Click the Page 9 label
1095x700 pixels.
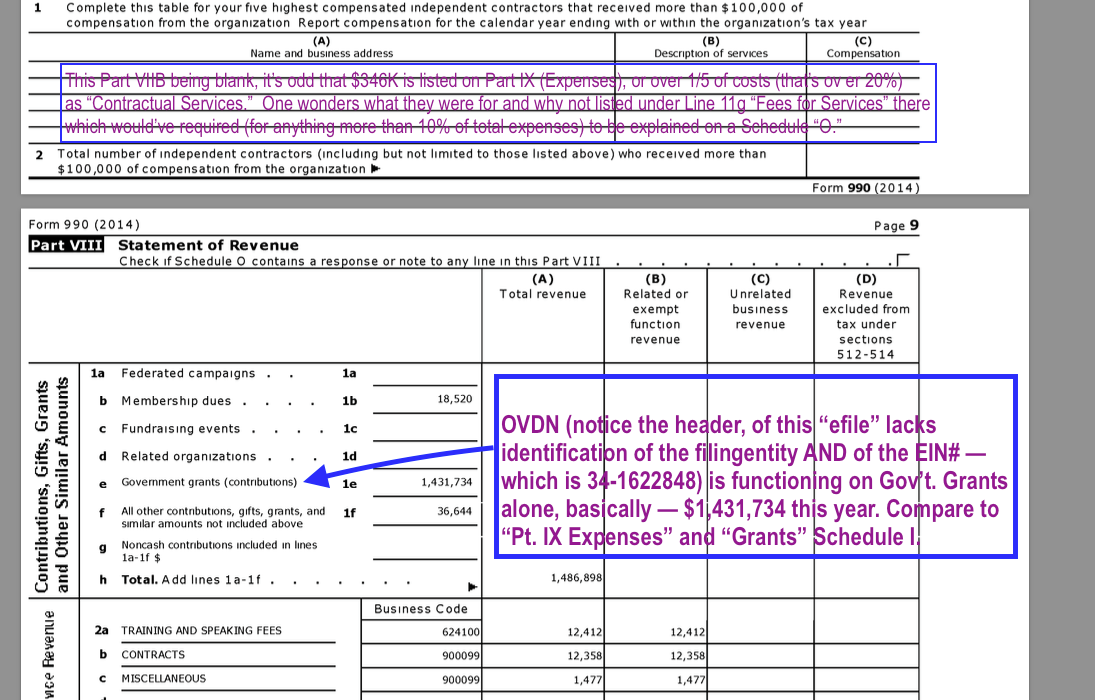coord(895,225)
